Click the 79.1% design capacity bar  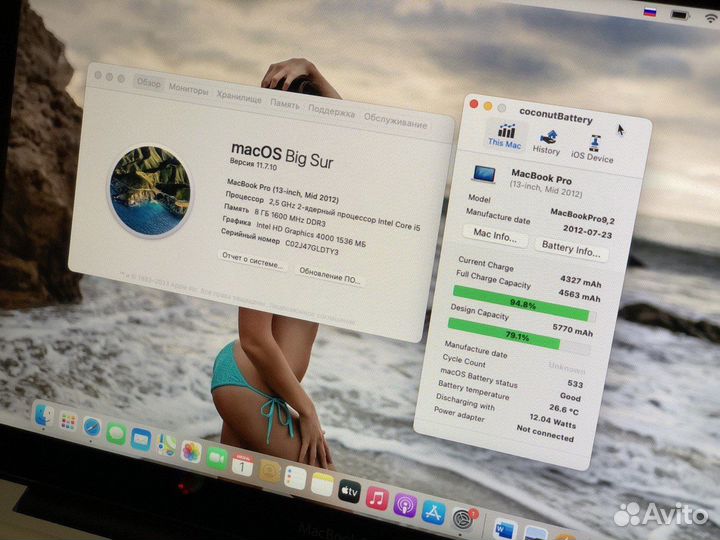click(x=519, y=337)
